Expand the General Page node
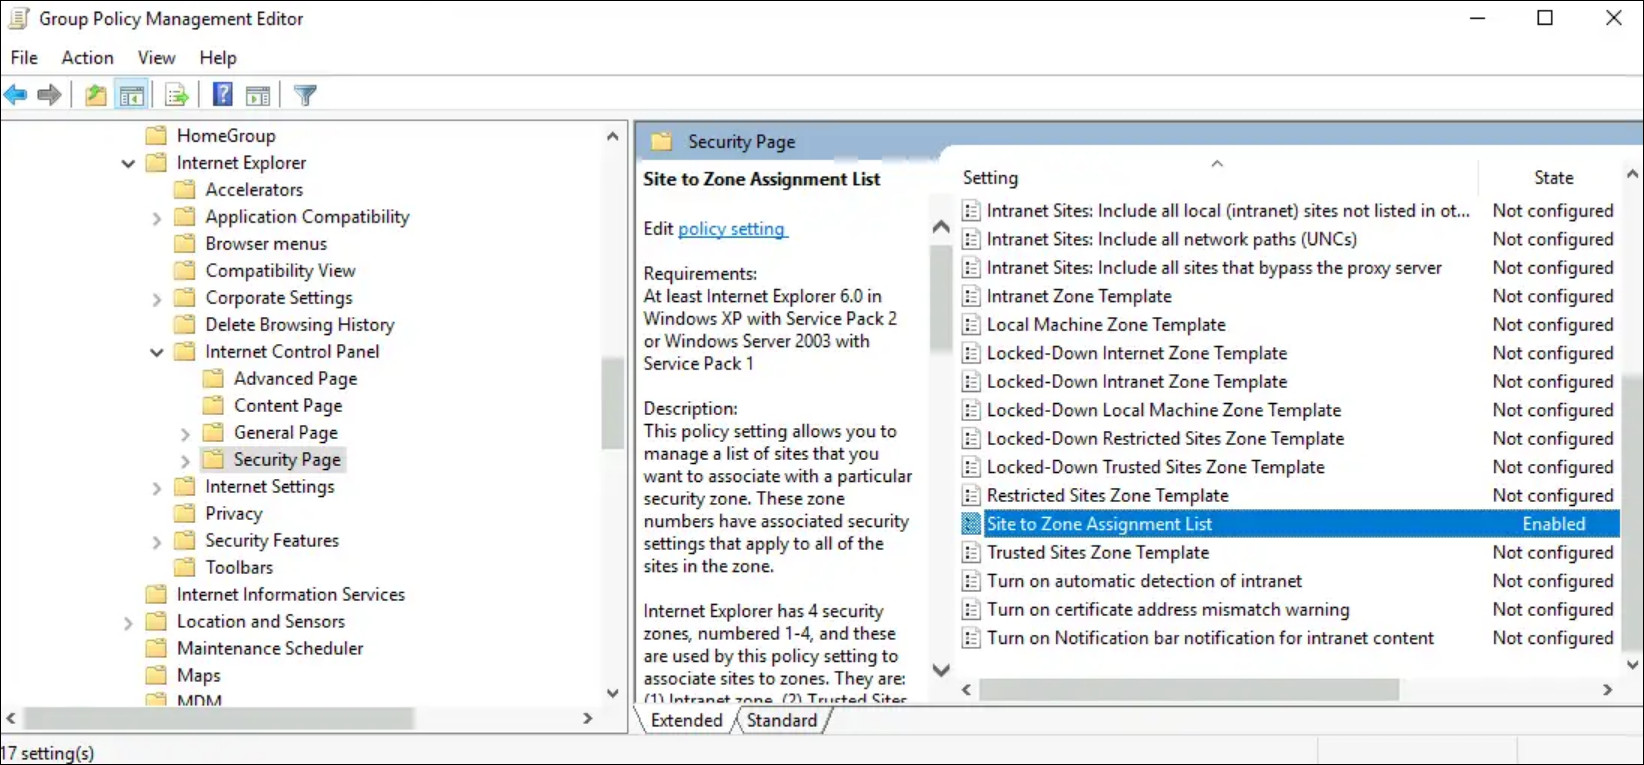 click(x=185, y=434)
